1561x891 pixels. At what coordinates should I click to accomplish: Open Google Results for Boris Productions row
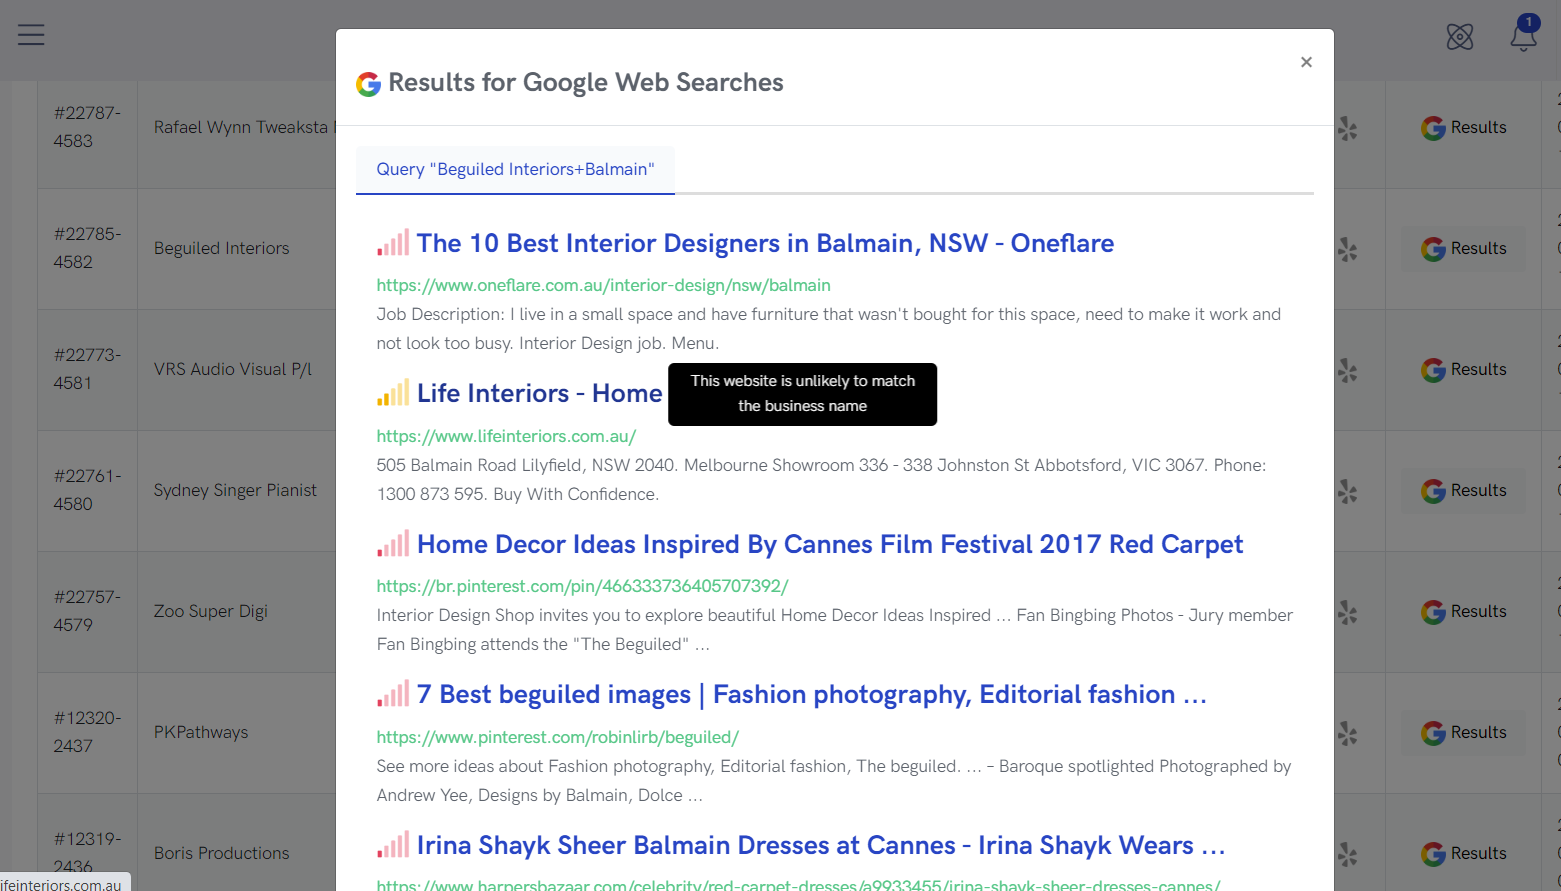1464,854
